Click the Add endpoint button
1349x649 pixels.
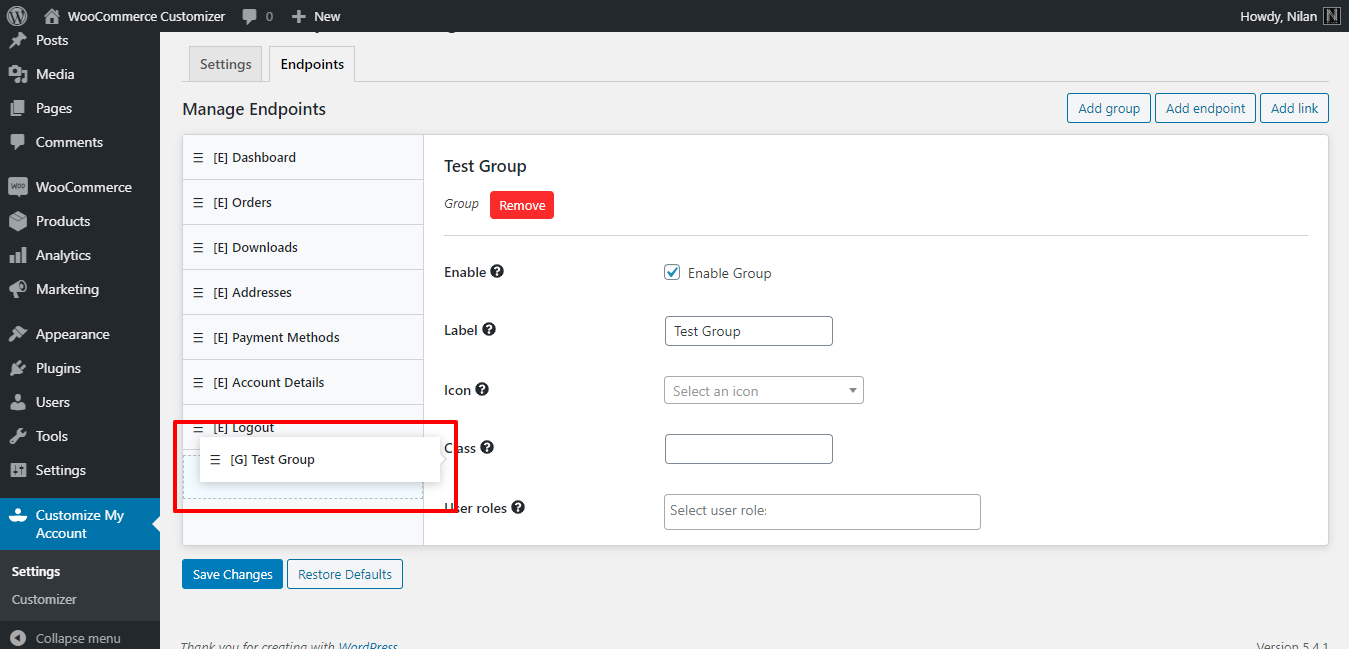coord(1204,107)
